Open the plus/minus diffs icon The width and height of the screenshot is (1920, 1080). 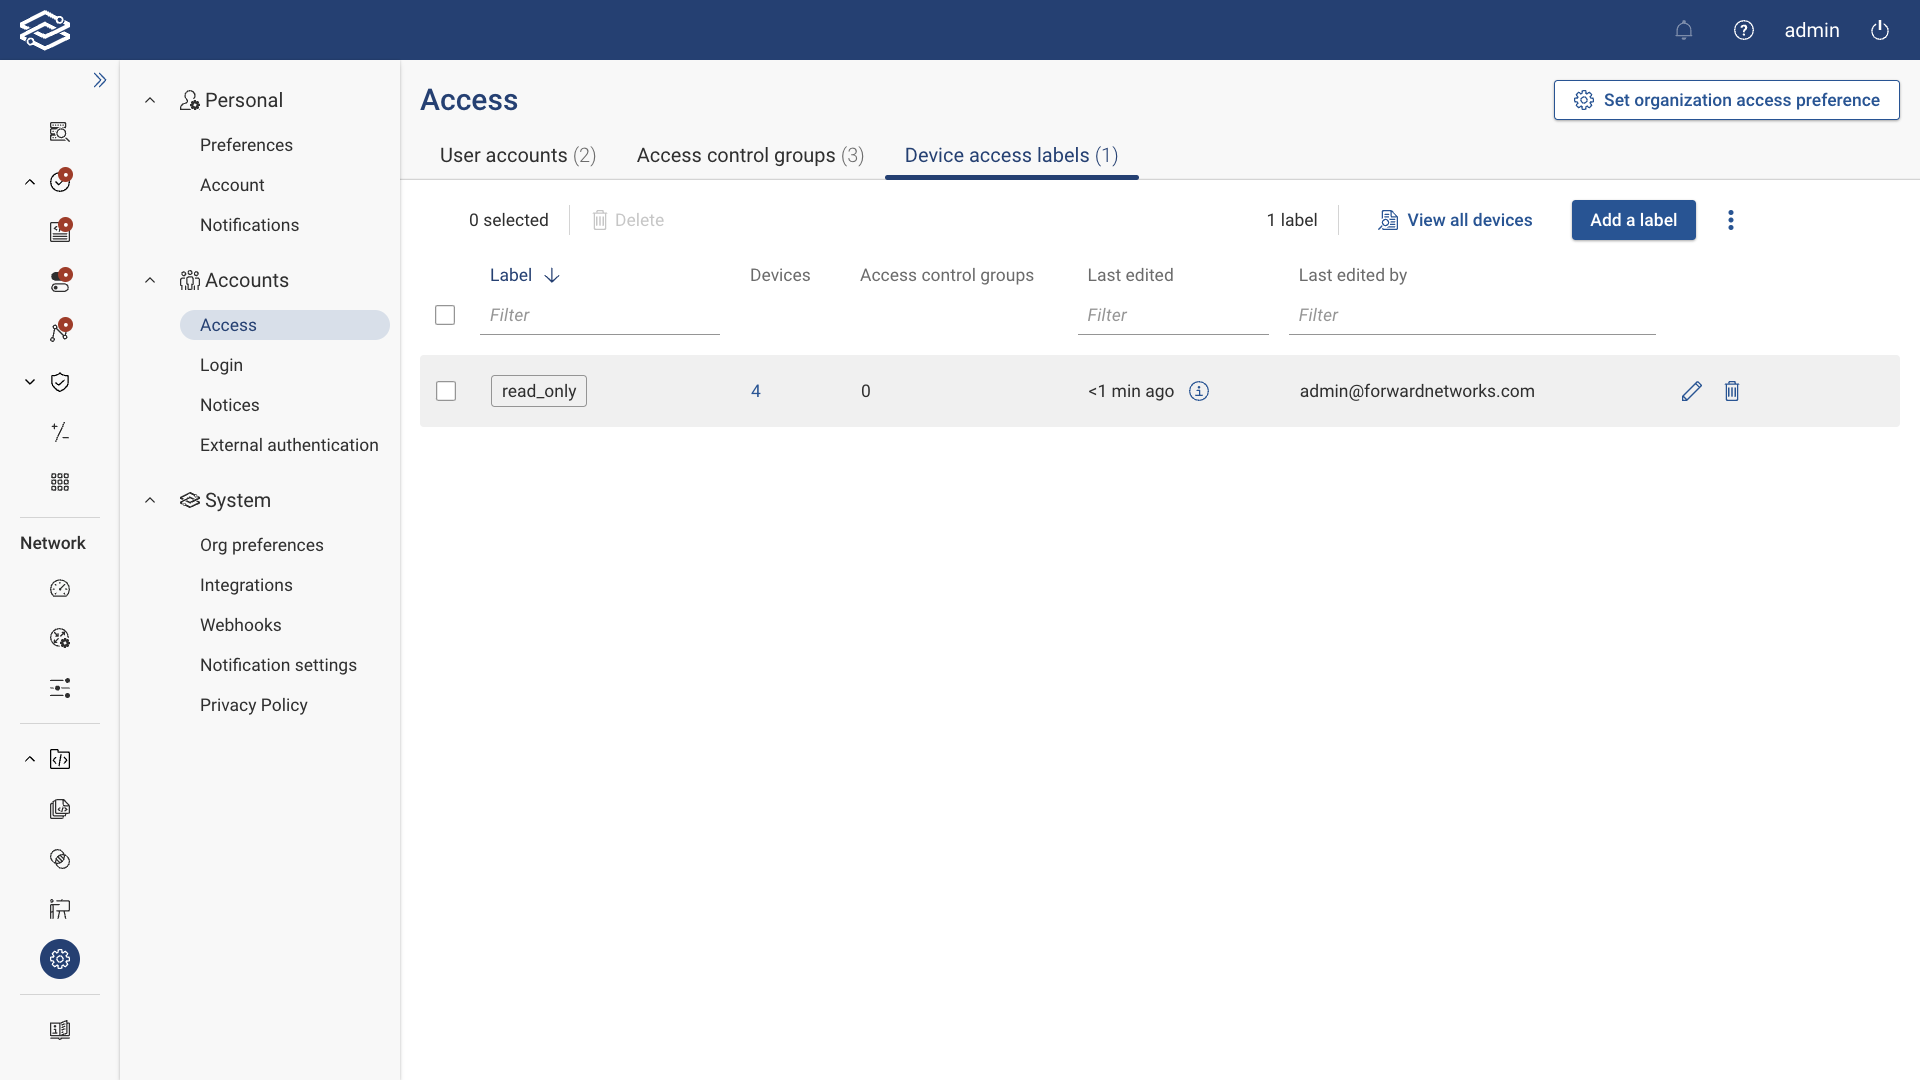tap(60, 432)
